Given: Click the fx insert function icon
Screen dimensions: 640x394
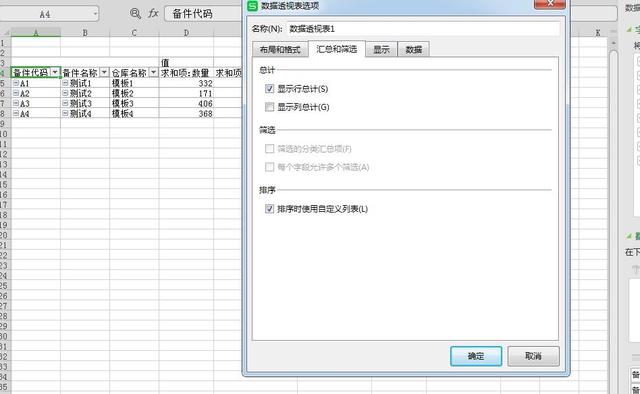Looking at the screenshot, I should click(153, 13).
